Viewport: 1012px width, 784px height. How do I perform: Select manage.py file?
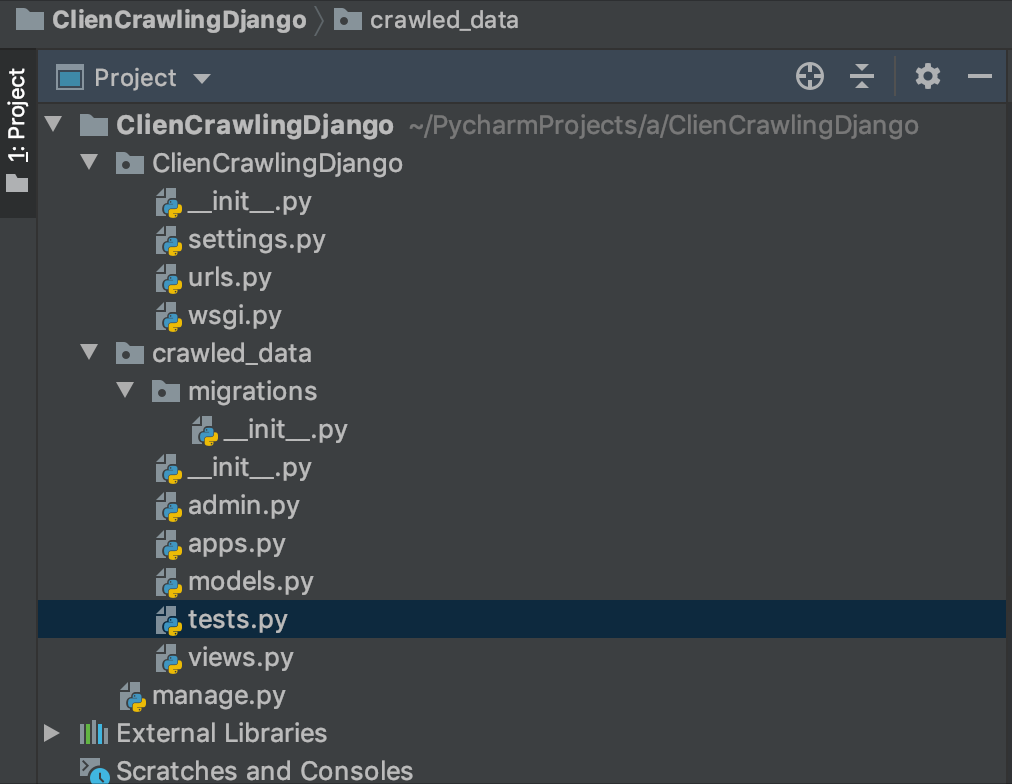[x=219, y=696]
